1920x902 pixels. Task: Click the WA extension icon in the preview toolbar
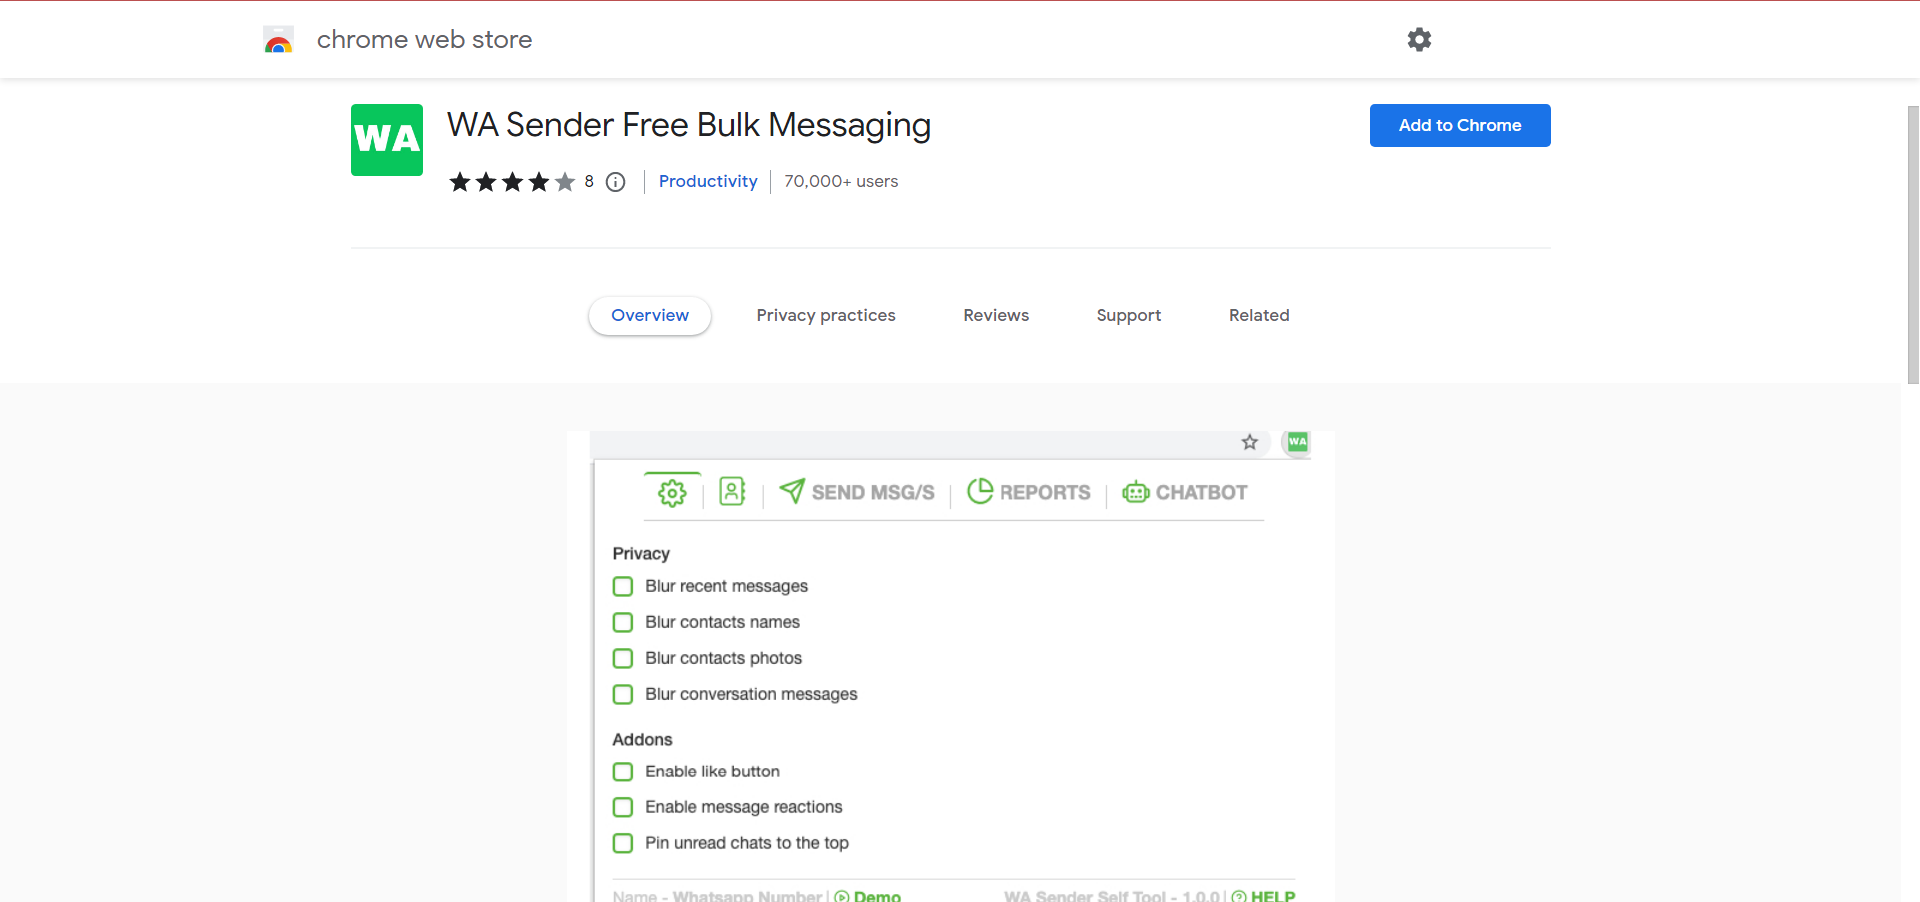(1297, 442)
